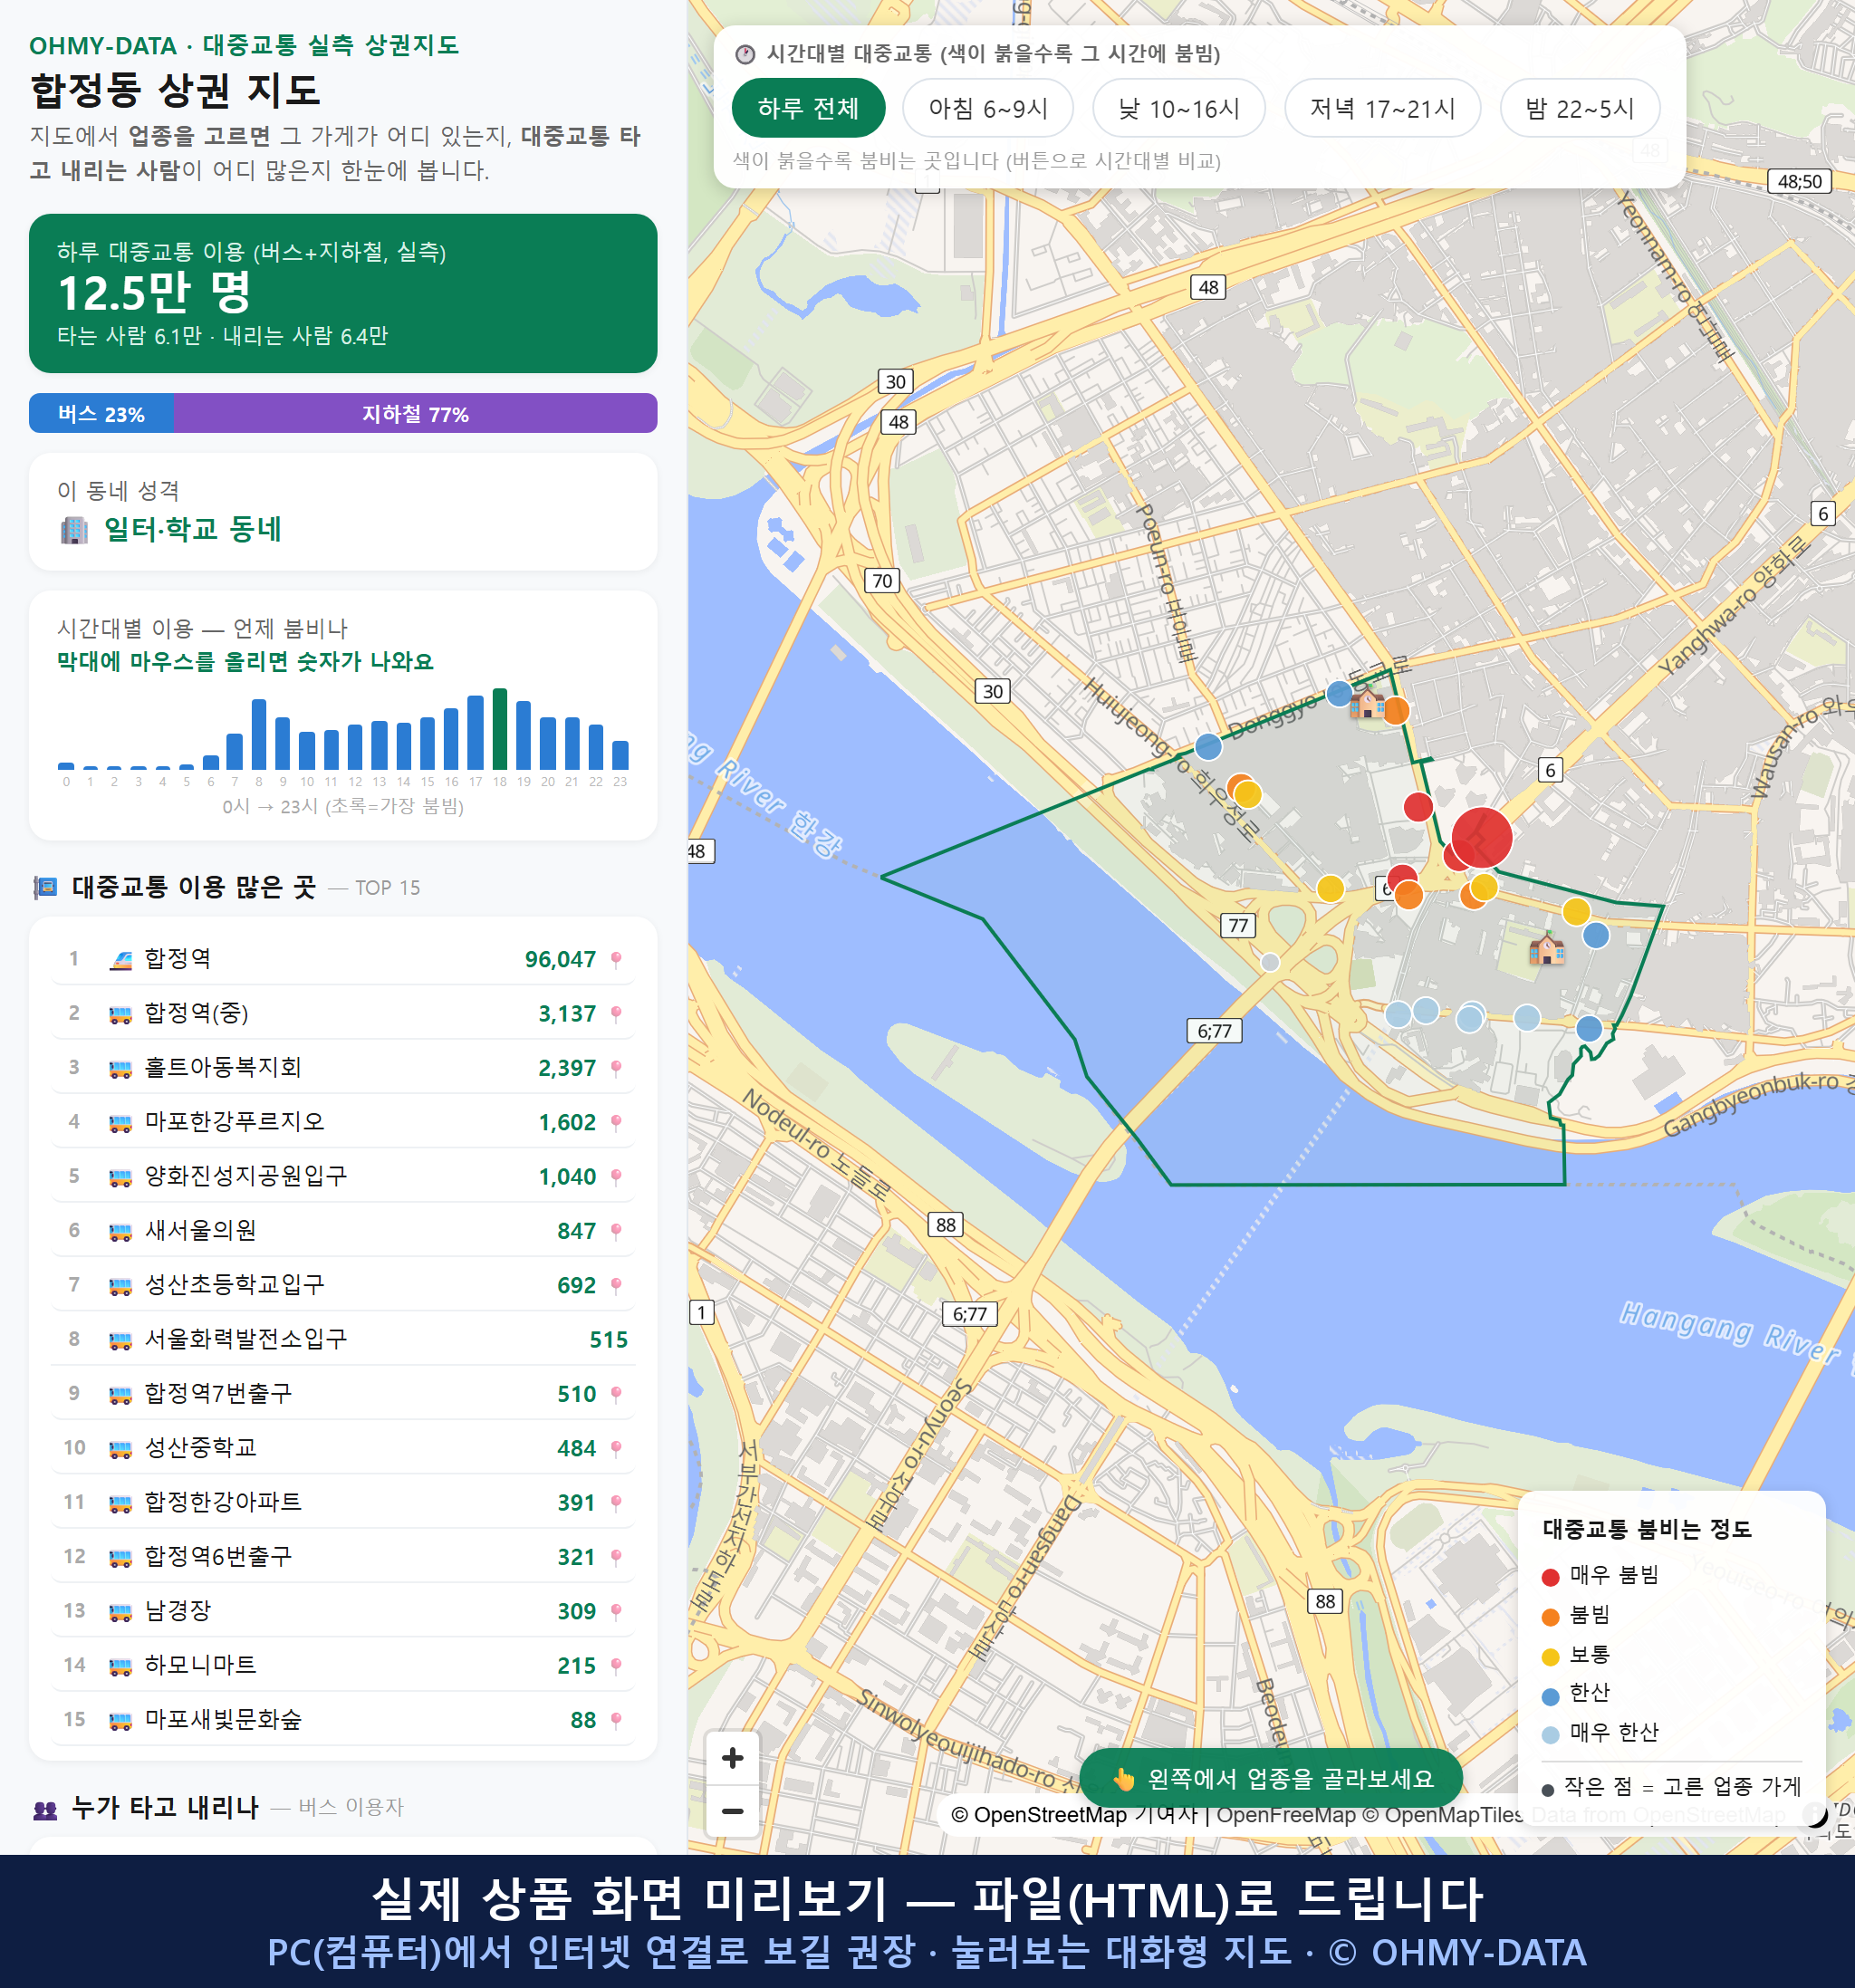Click the people icon beside 누가 타고 내리나
The height and width of the screenshot is (1988, 1855).
coord(45,1808)
